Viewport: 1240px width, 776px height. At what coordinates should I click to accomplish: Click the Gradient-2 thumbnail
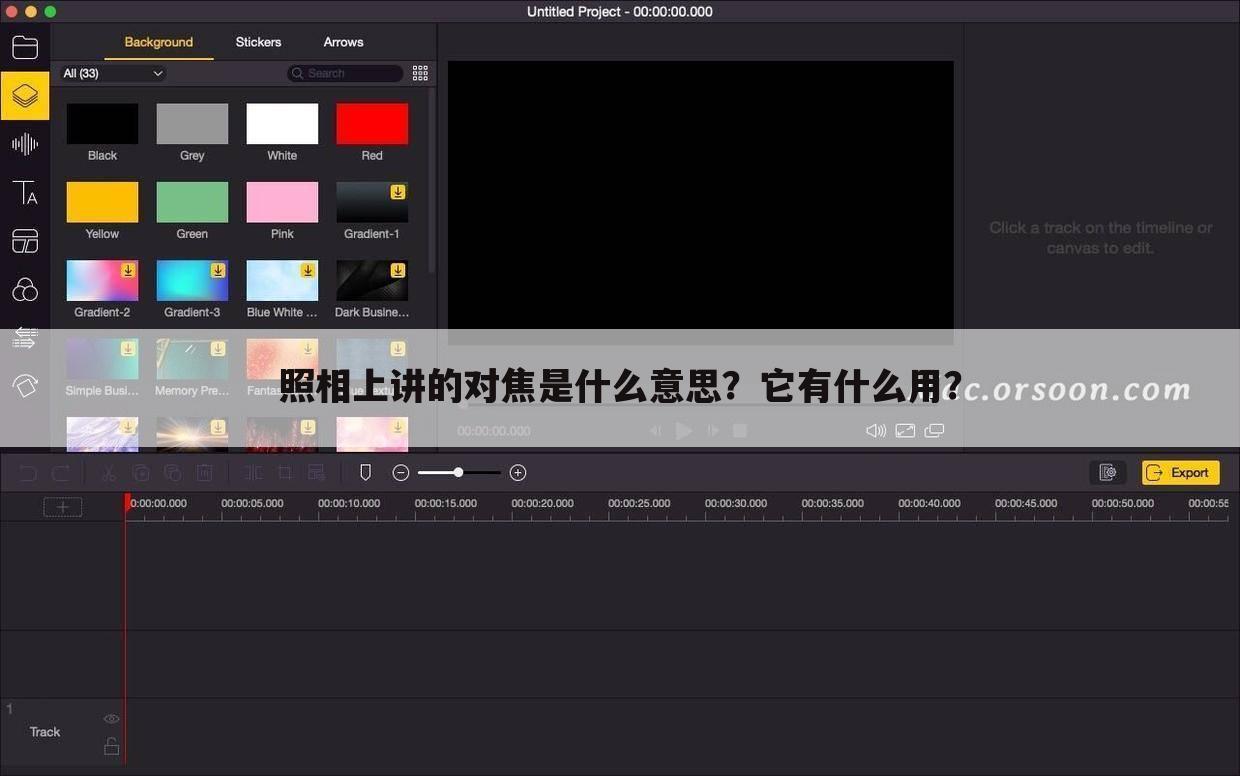pos(102,281)
